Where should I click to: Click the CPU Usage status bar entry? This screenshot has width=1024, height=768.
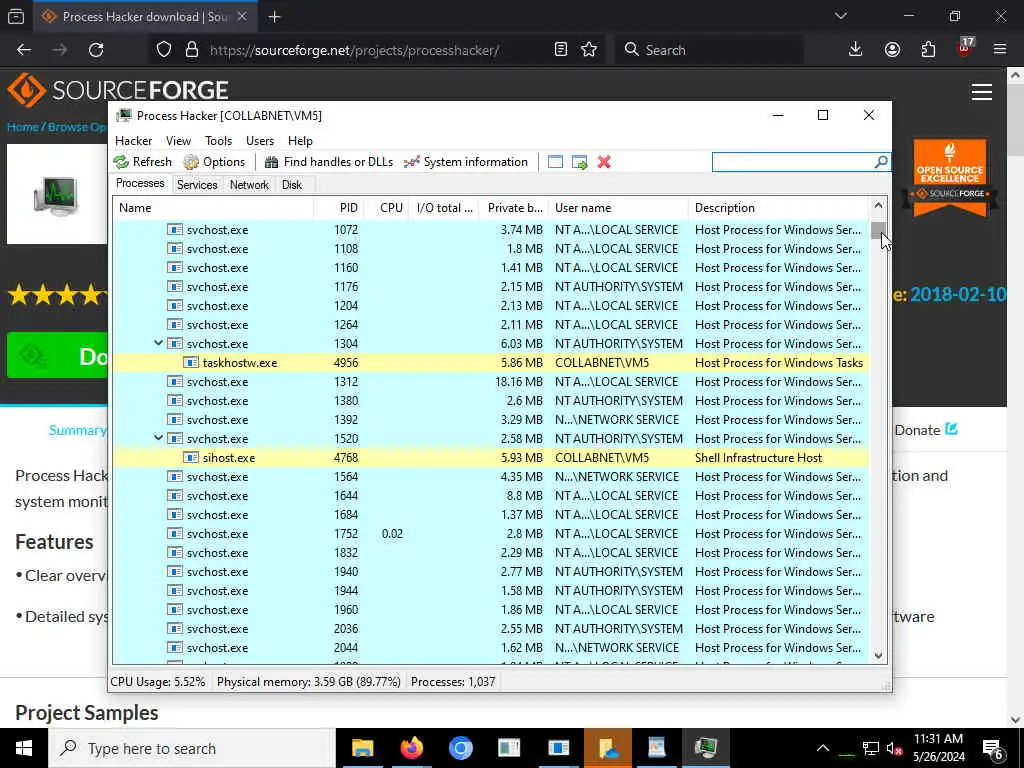pyautogui.click(x=157, y=682)
